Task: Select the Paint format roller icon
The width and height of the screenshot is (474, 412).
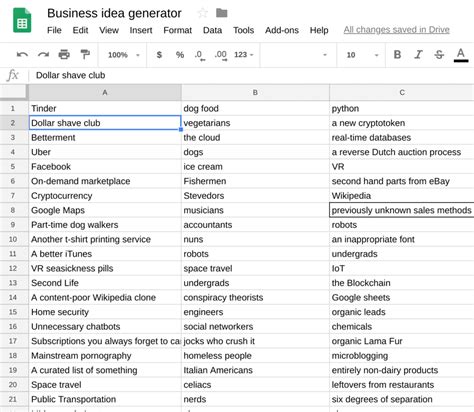Action: tap(85, 54)
